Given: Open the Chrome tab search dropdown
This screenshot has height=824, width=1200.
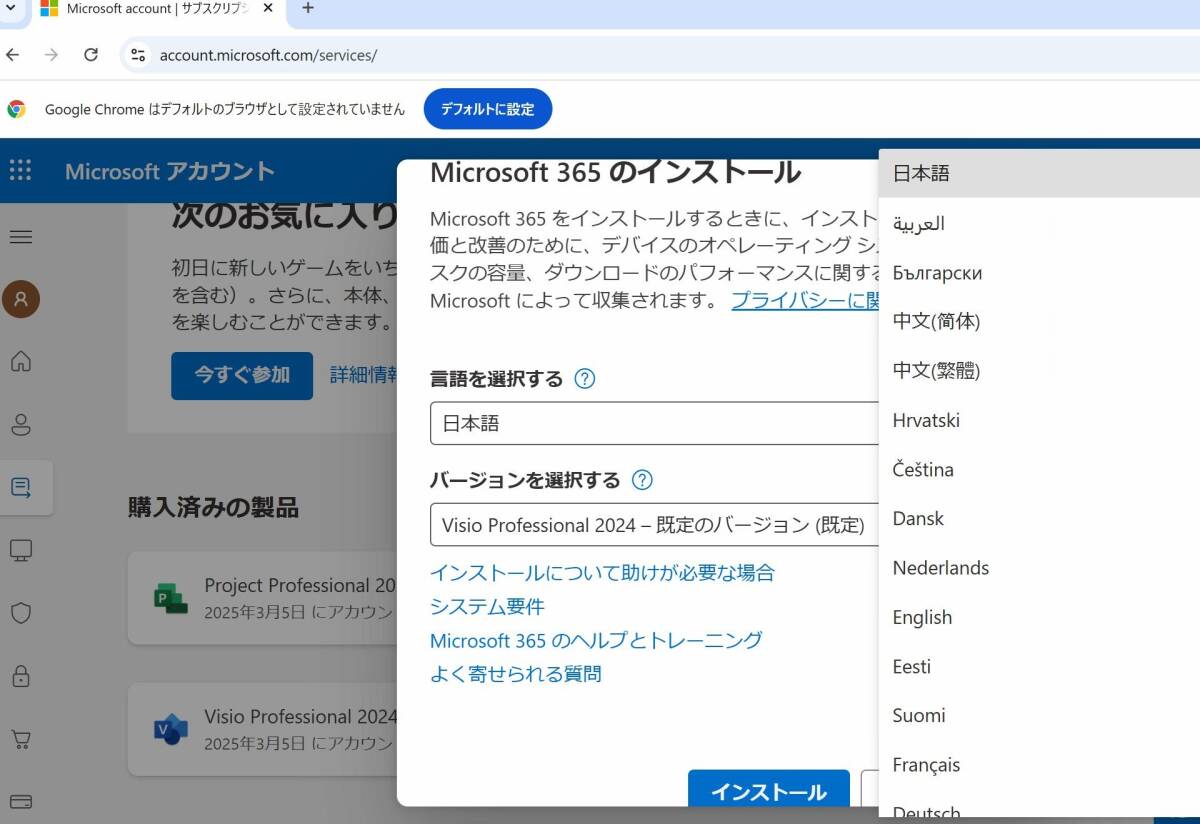Looking at the screenshot, I should click(x=11, y=7).
